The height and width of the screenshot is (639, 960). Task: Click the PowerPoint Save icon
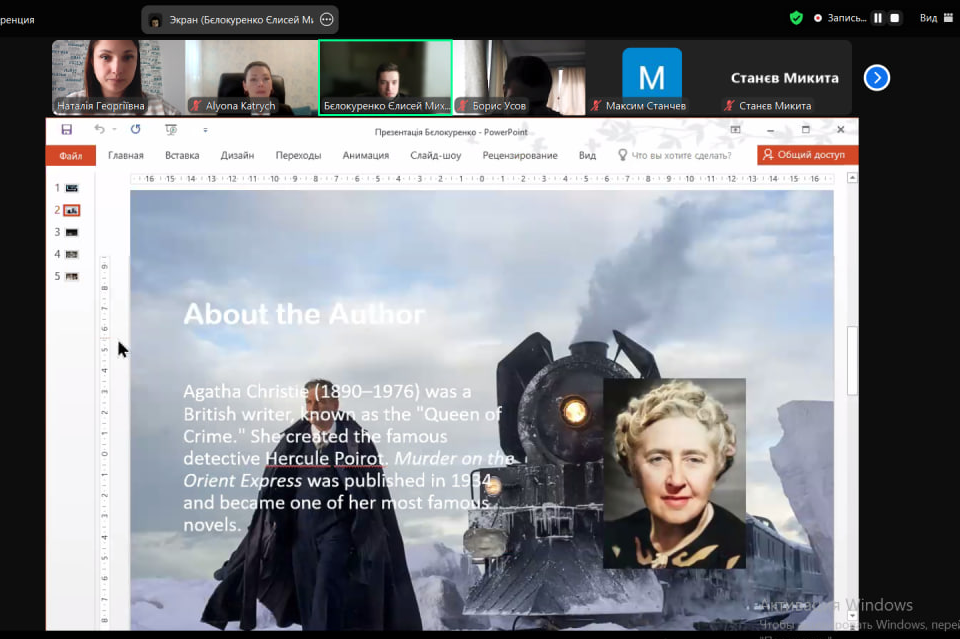click(x=66, y=130)
